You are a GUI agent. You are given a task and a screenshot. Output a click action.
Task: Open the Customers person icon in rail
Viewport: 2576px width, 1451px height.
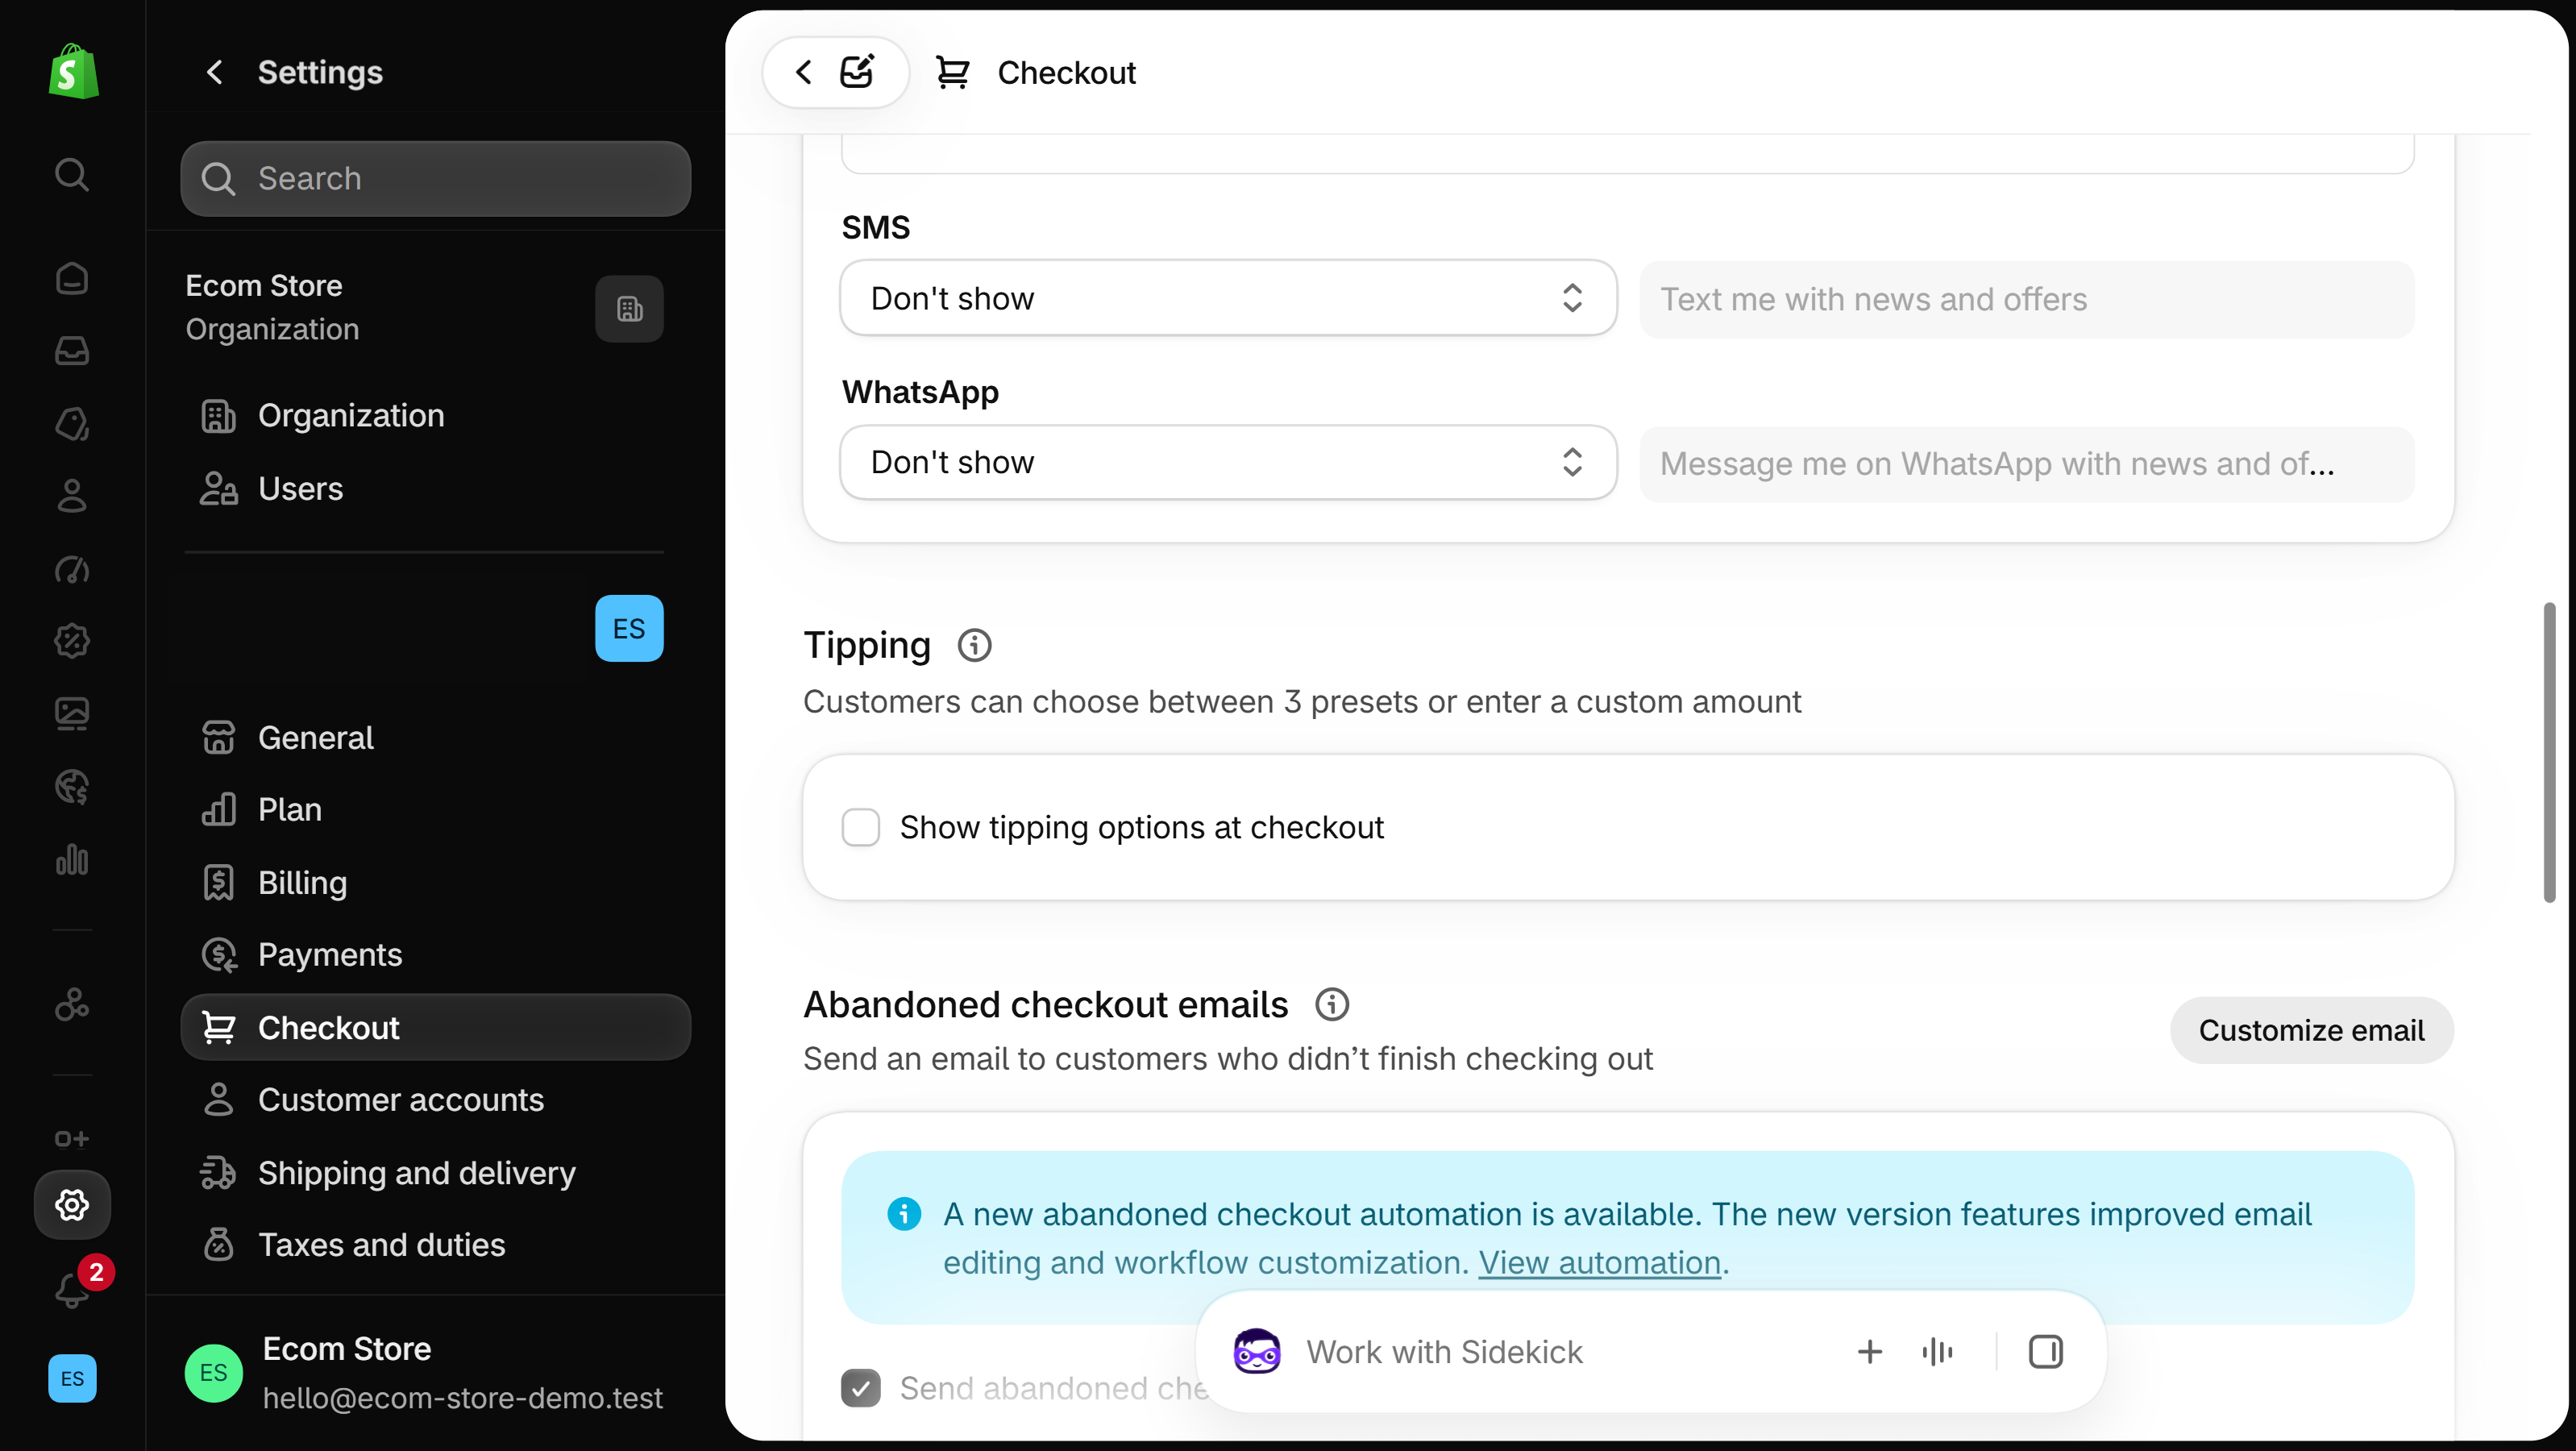tap(71, 496)
